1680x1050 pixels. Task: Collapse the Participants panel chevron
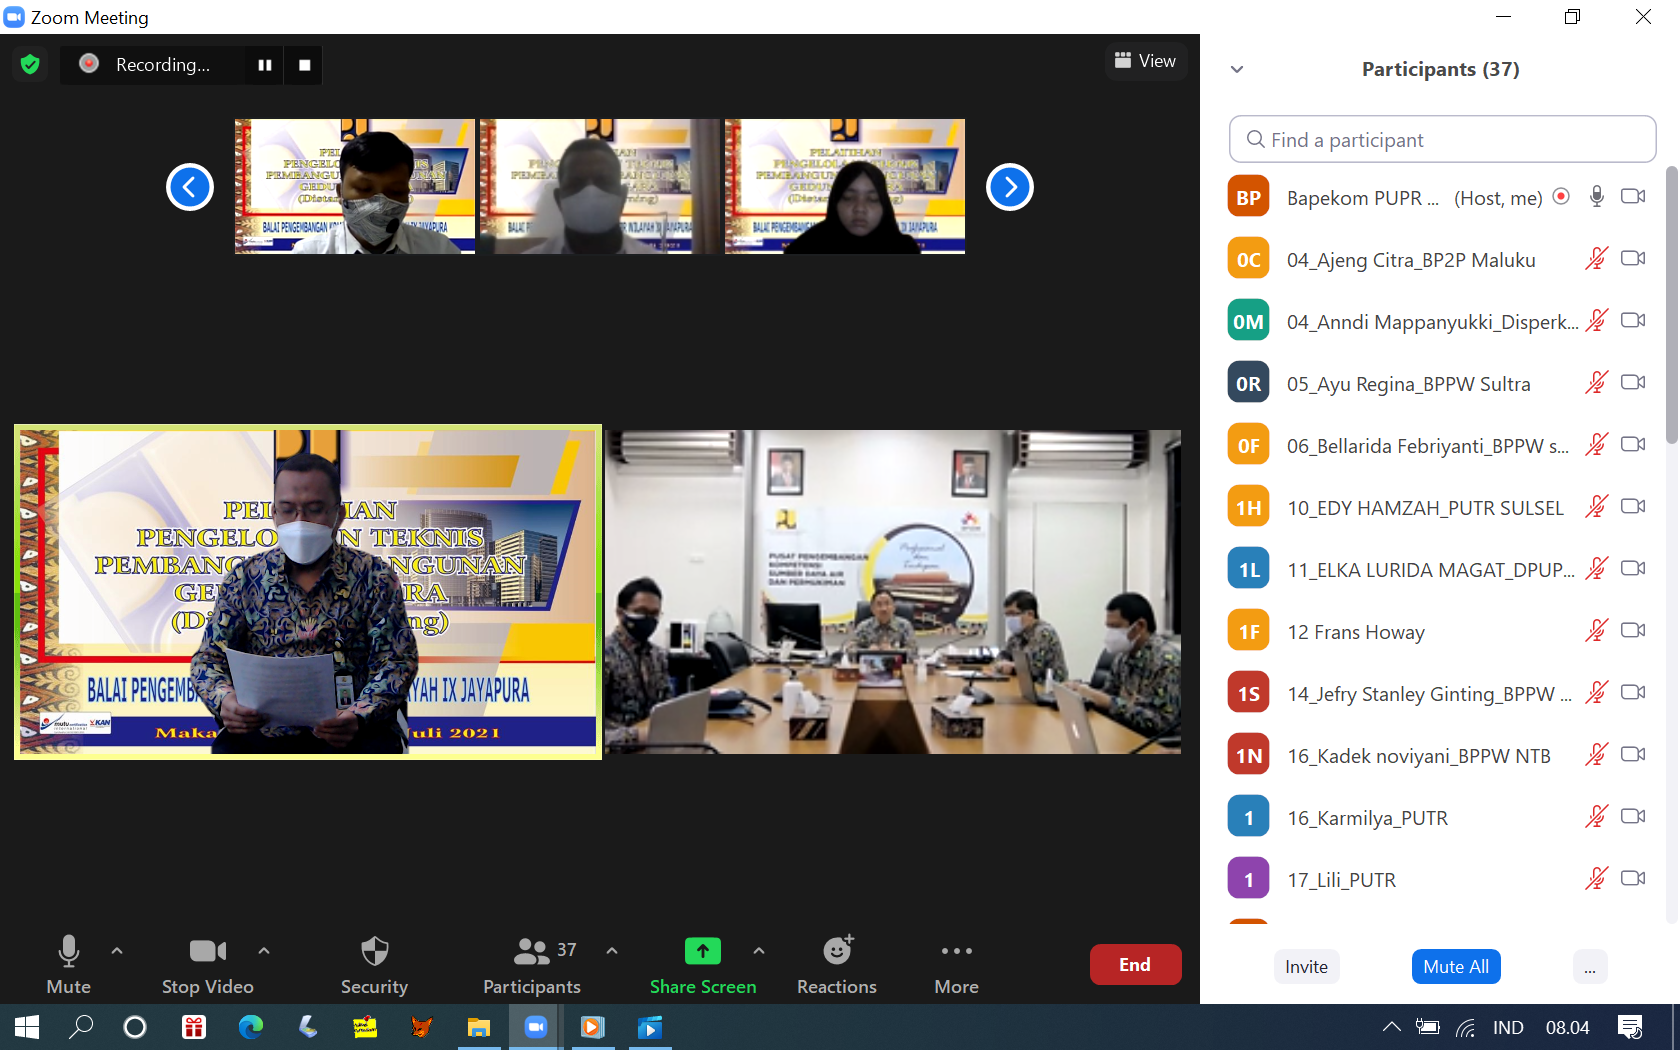coord(1237,69)
